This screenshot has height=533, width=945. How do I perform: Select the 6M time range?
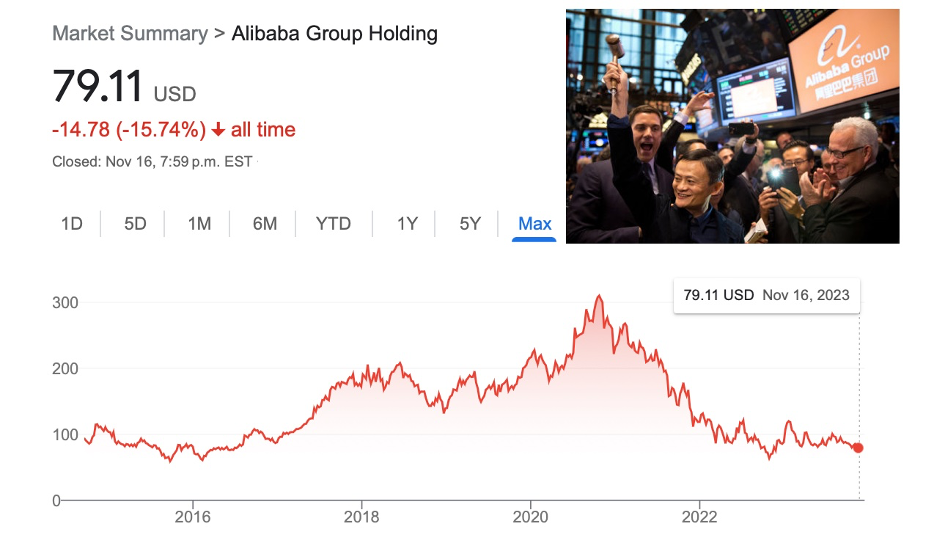pyautogui.click(x=264, y=224)
